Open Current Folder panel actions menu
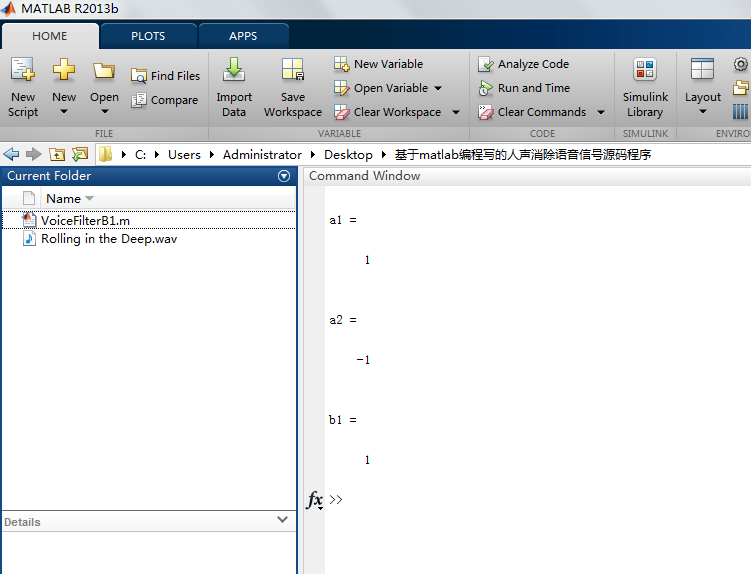751x574 pixels. 284,176
